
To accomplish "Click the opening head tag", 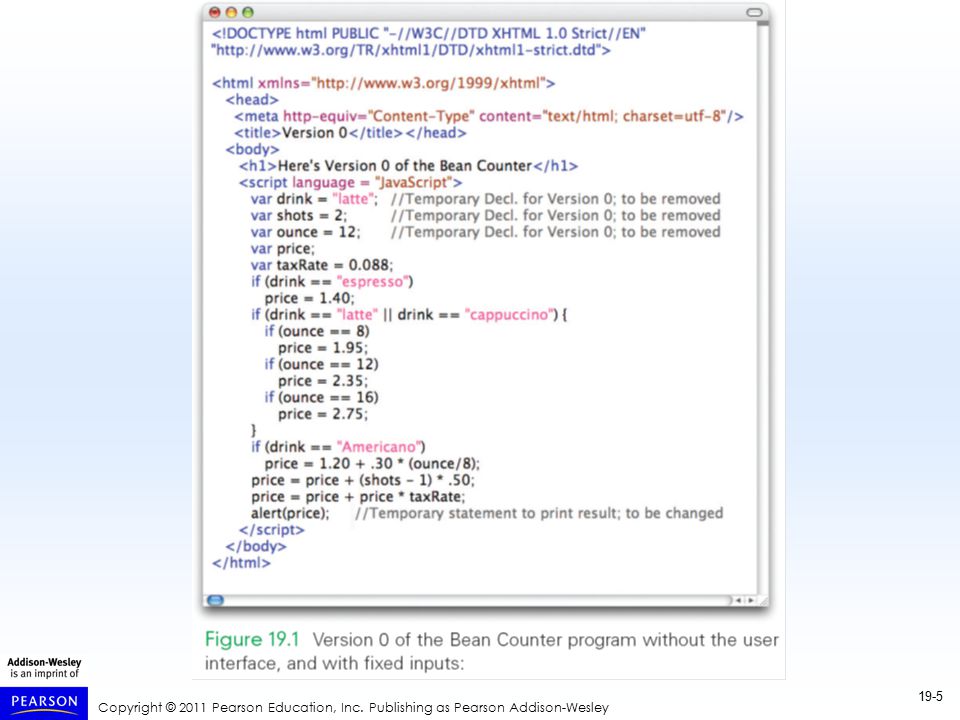I will coord(252,100).
